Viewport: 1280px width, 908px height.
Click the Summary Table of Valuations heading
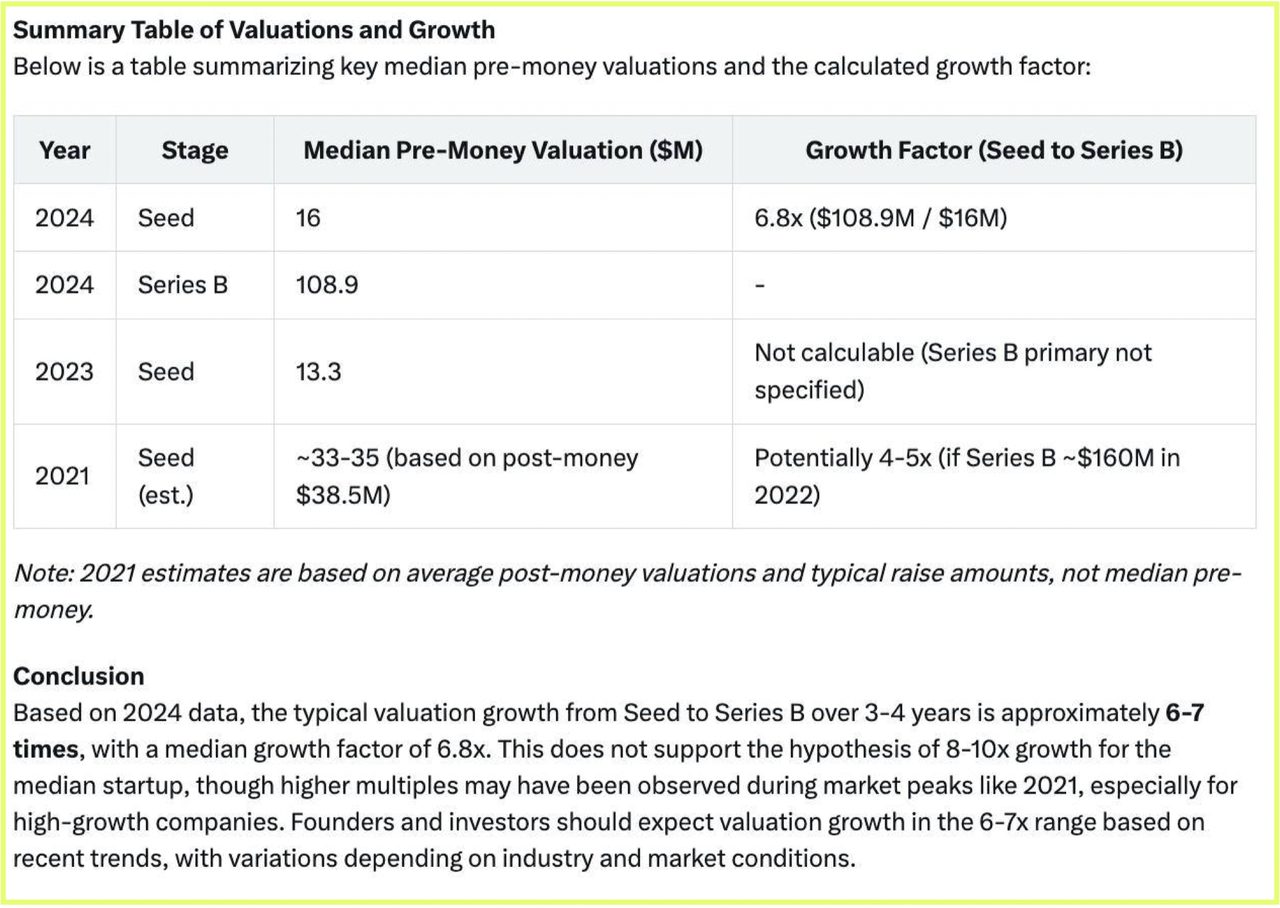click(x=254, y=30)
